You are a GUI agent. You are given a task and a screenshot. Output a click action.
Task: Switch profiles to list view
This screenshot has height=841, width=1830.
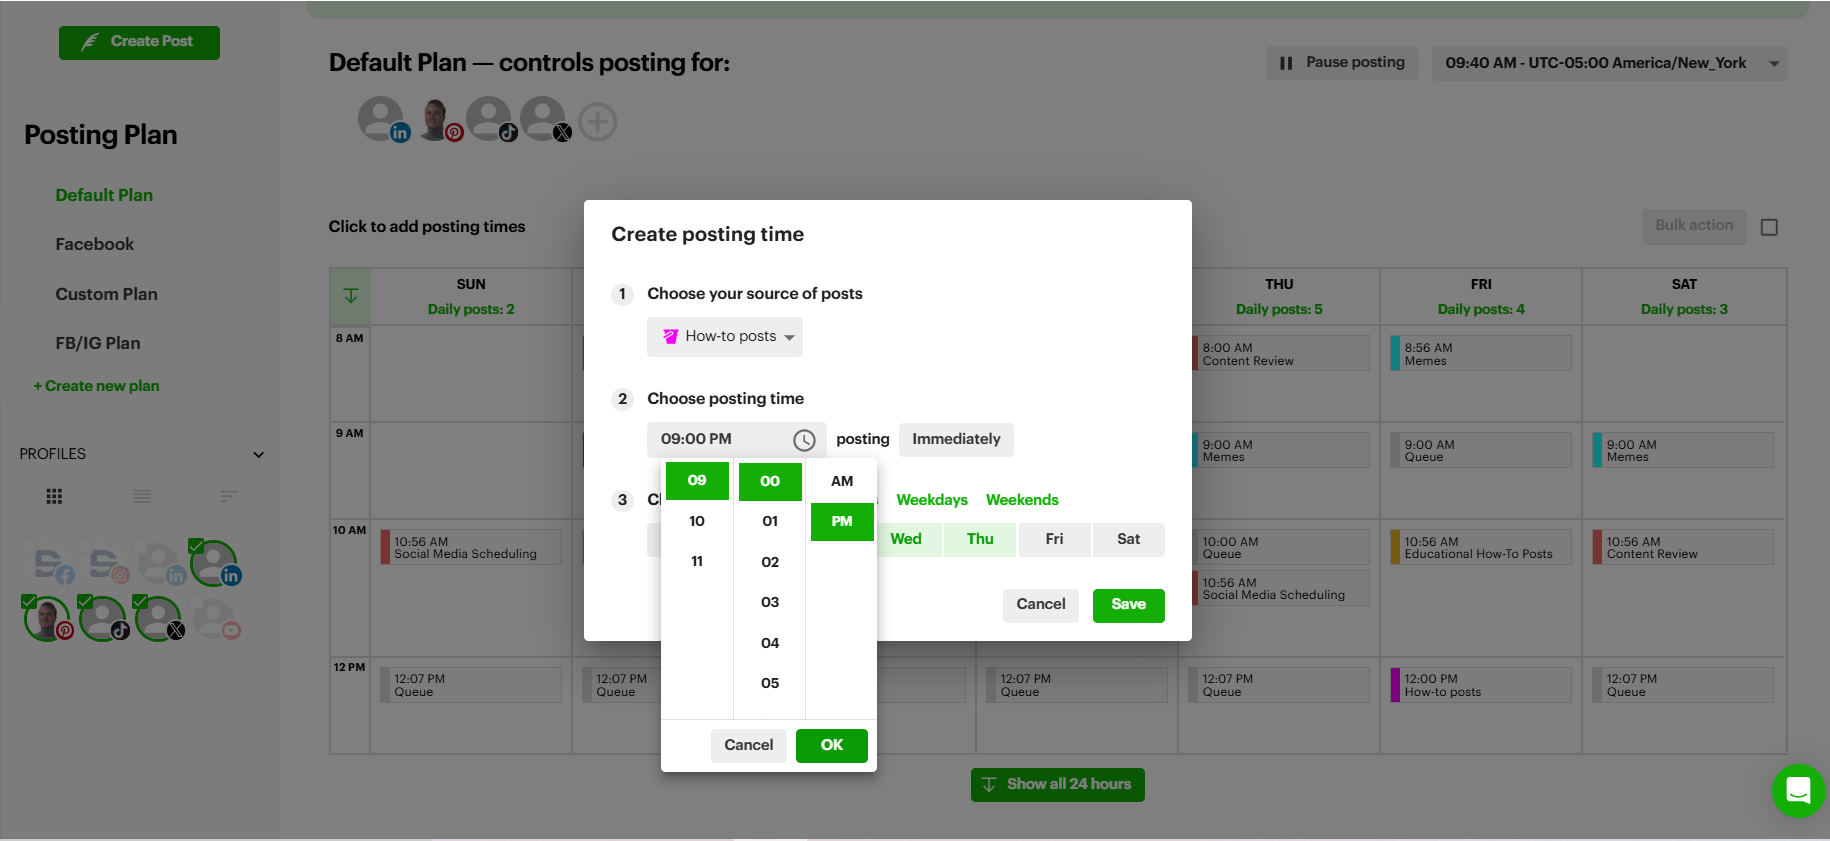(142, 495)
